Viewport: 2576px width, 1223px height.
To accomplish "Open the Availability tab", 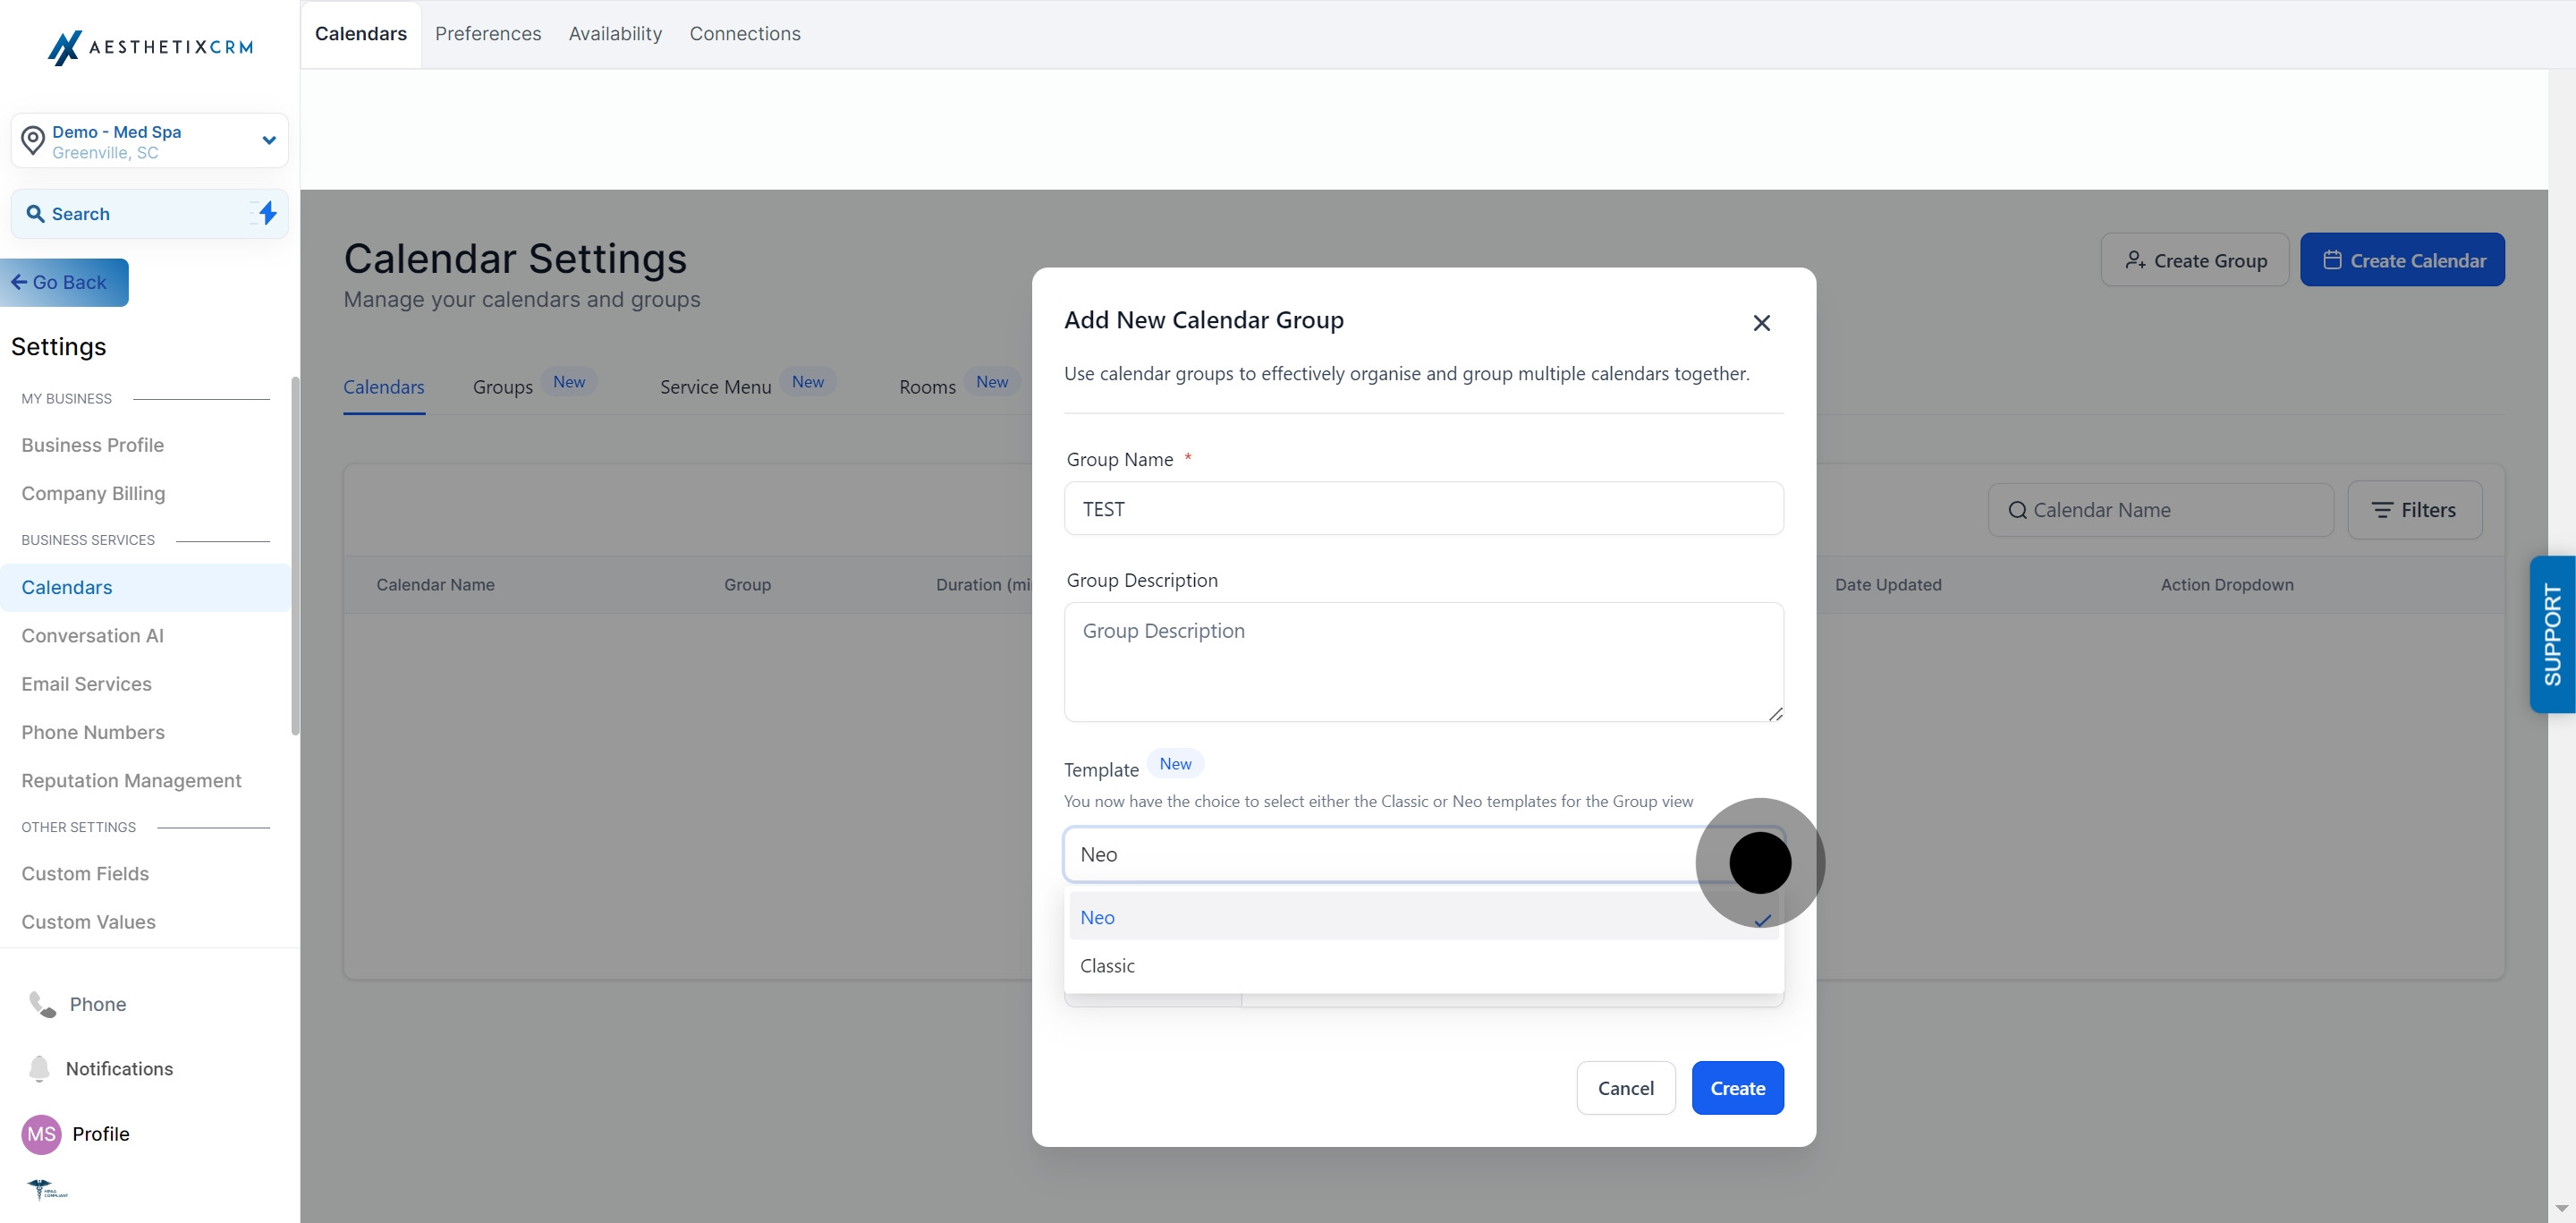I will click(615, 34).
